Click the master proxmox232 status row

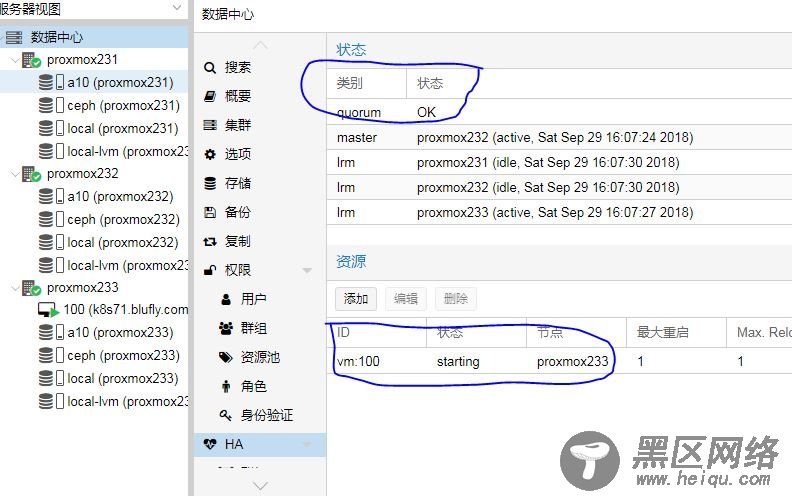point(560,137)
